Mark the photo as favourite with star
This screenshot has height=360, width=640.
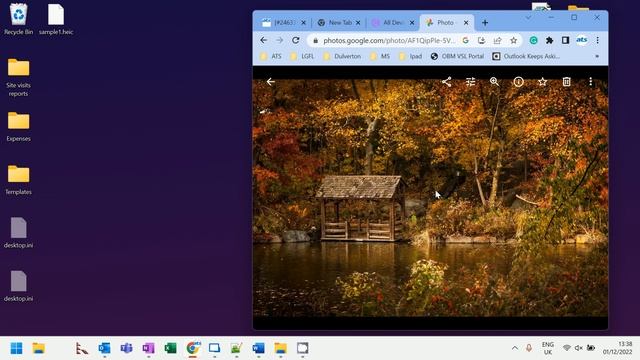pyautogui.click(x=542, y=82)
